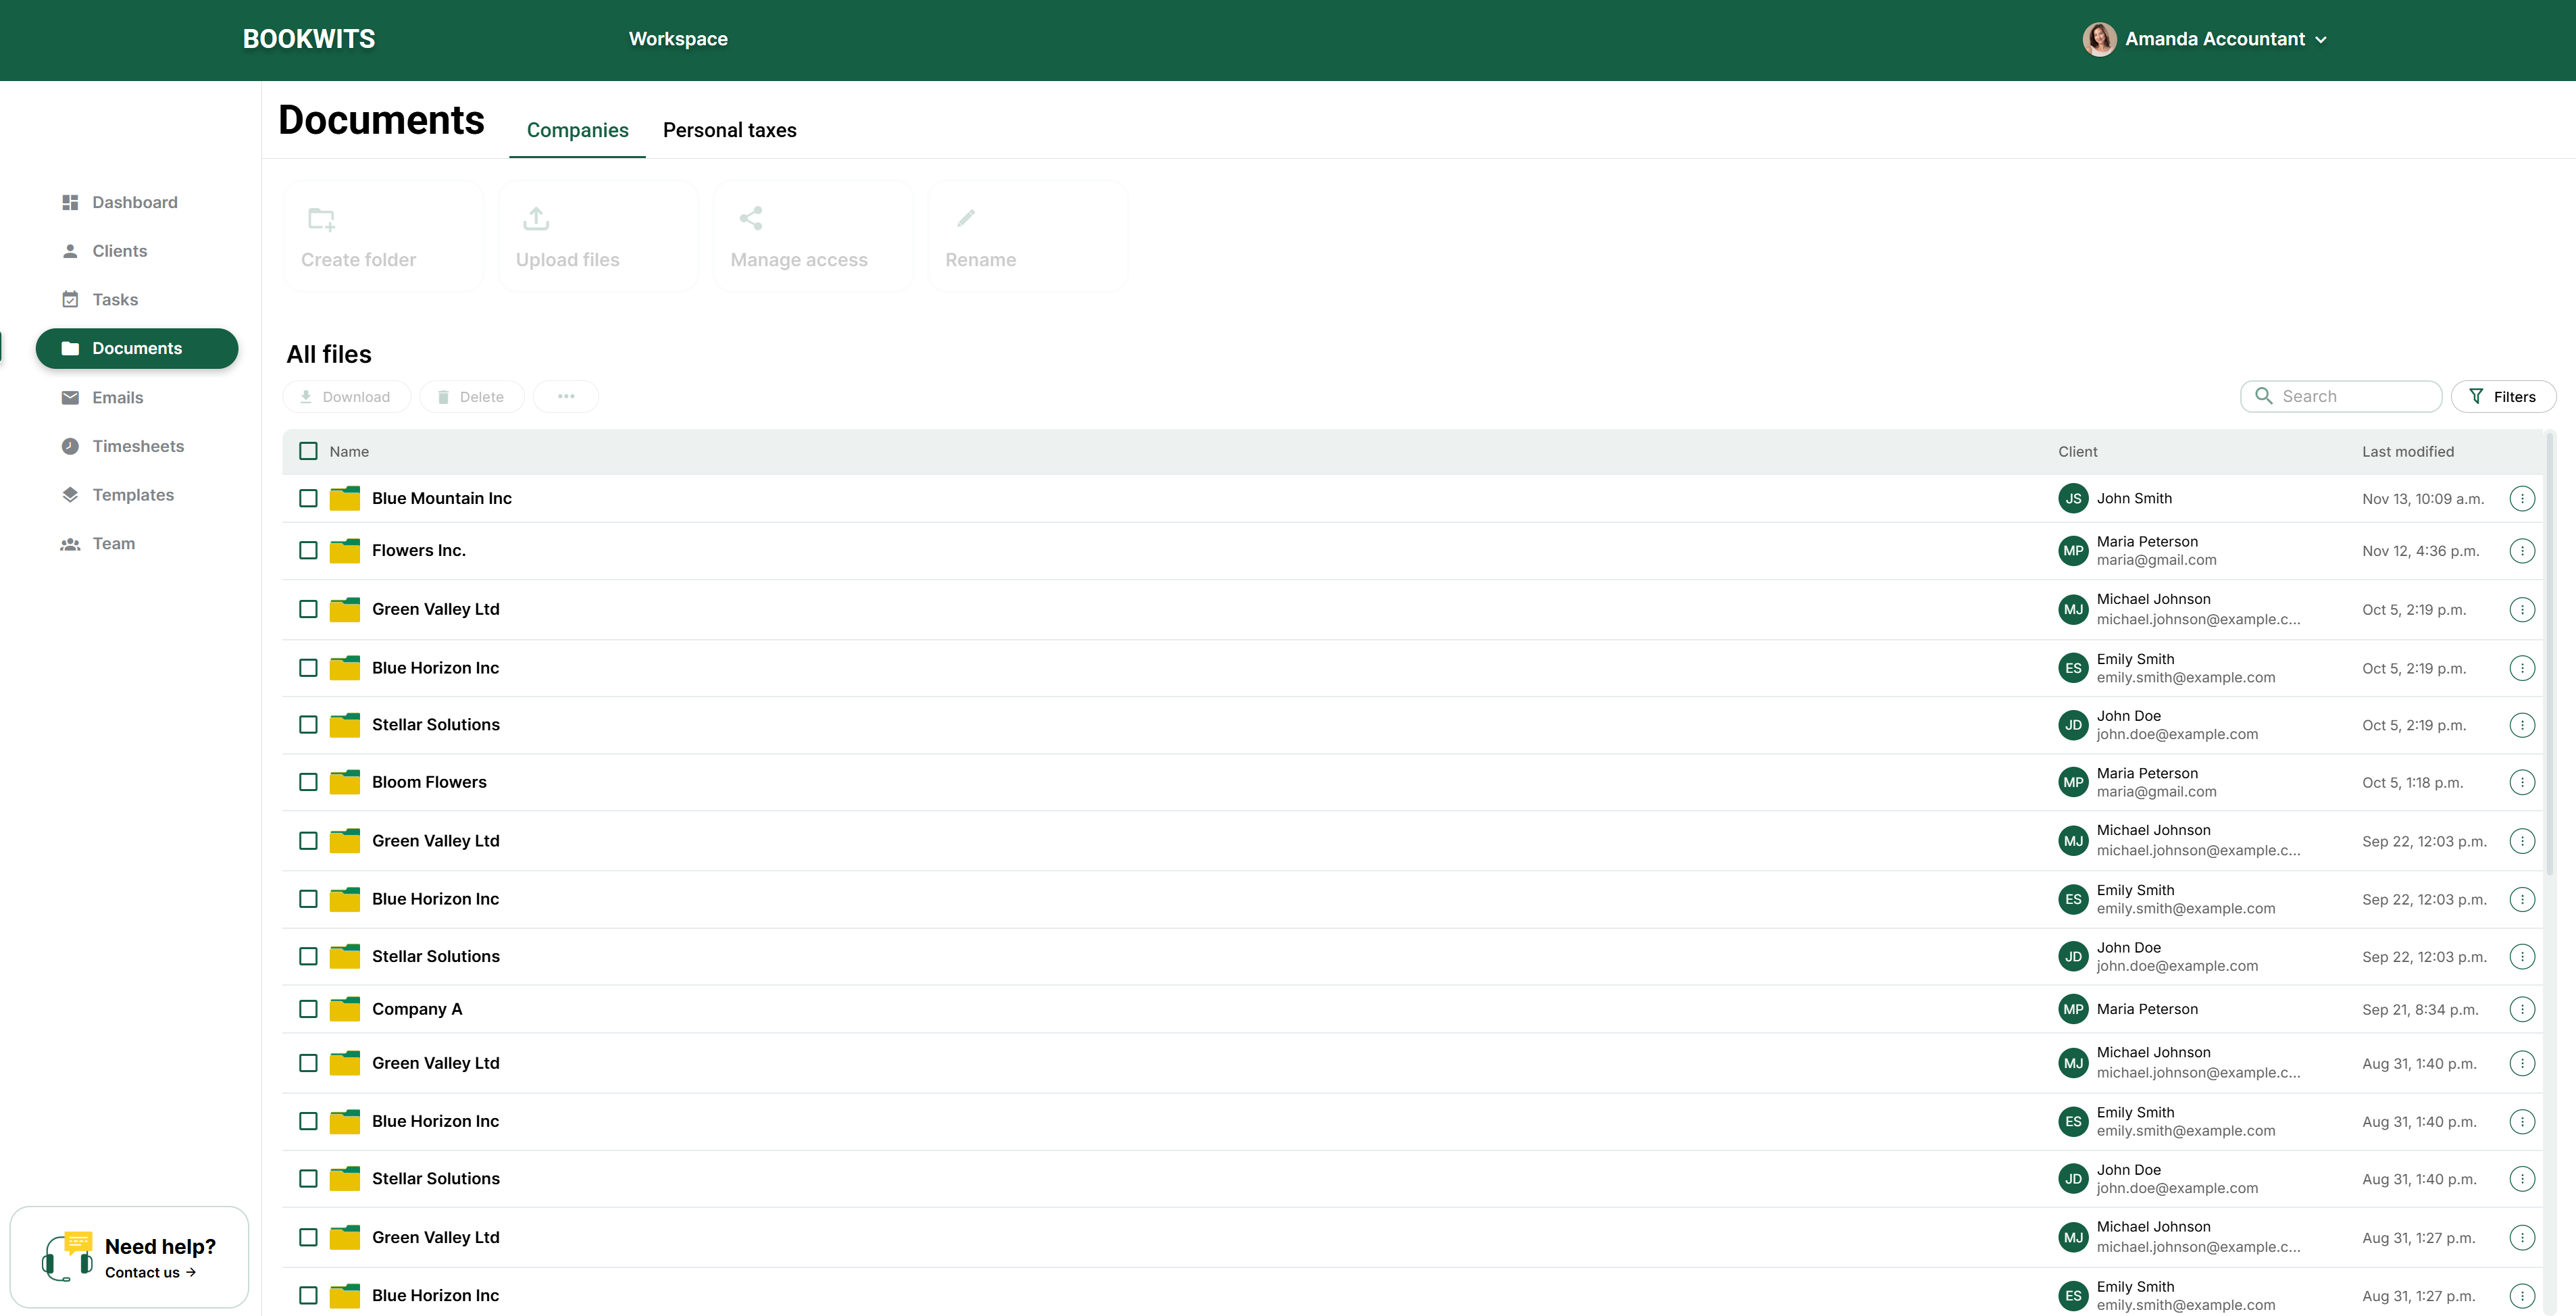Open more actions ellipsis beside Delete
Image resolution: width=2576 pixels, height=1316 pixels.
coord(566,397)
